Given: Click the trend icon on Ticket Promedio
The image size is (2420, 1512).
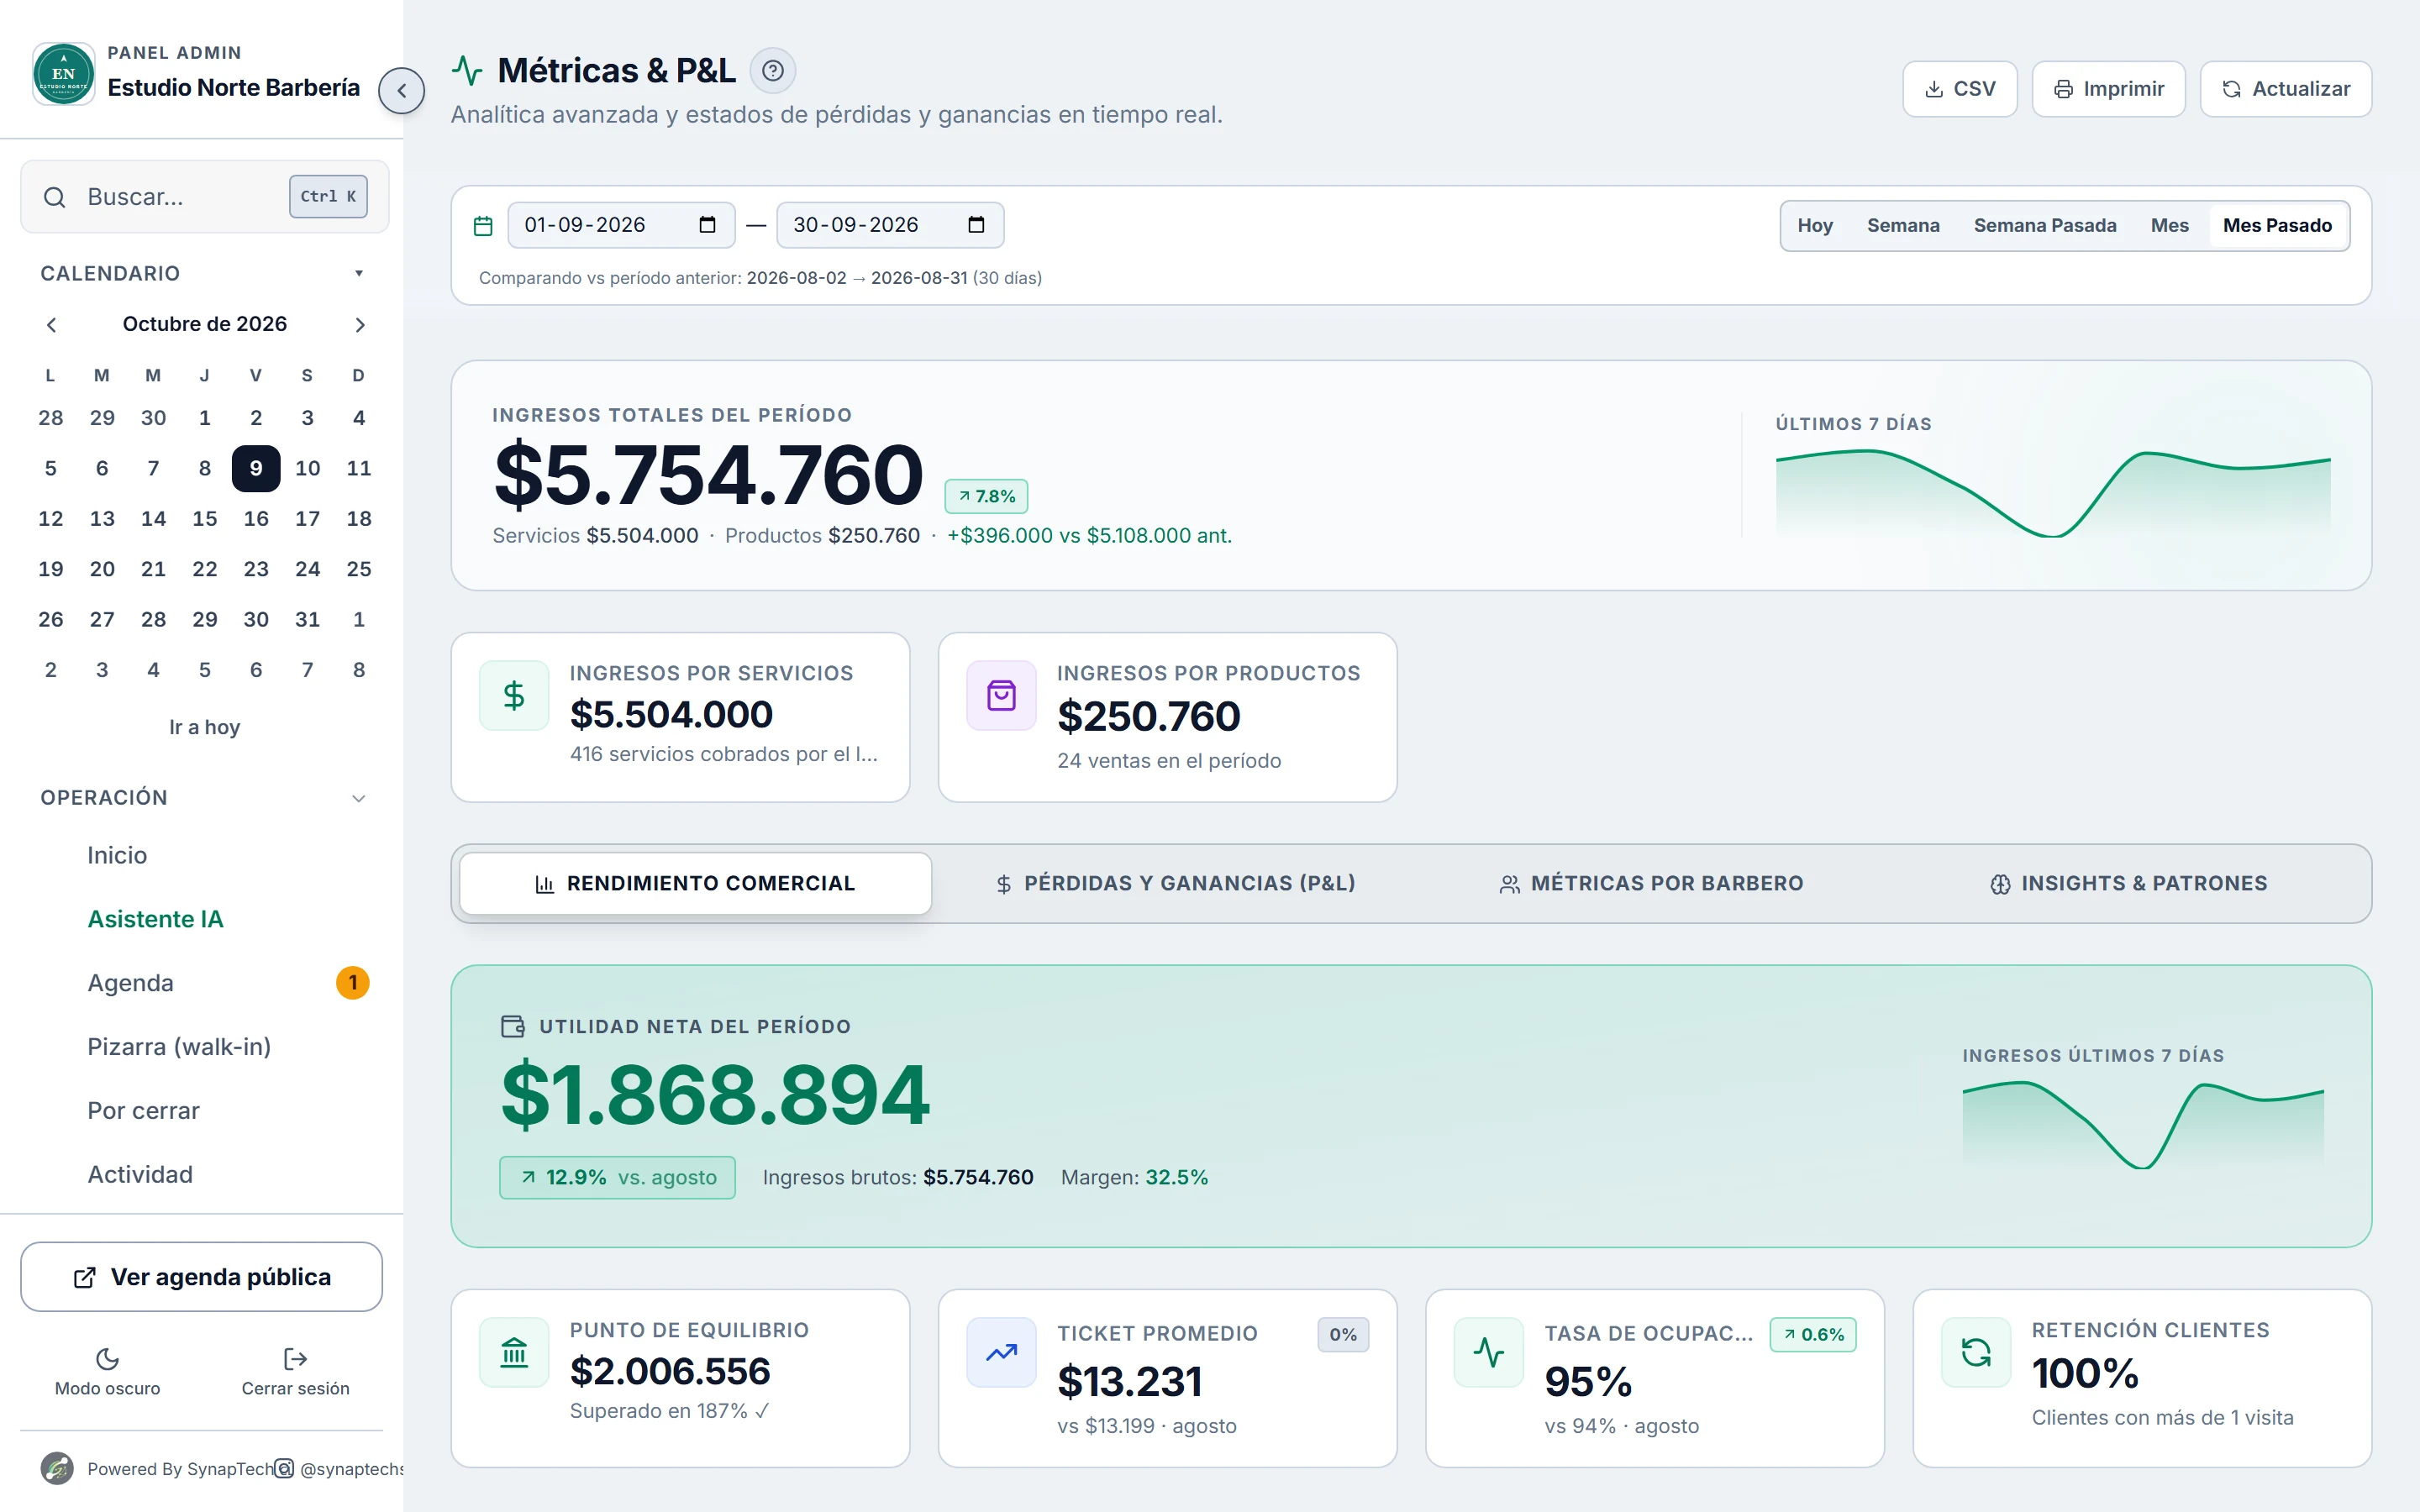Looking at the screenshot, I should pos(1001,1352).
